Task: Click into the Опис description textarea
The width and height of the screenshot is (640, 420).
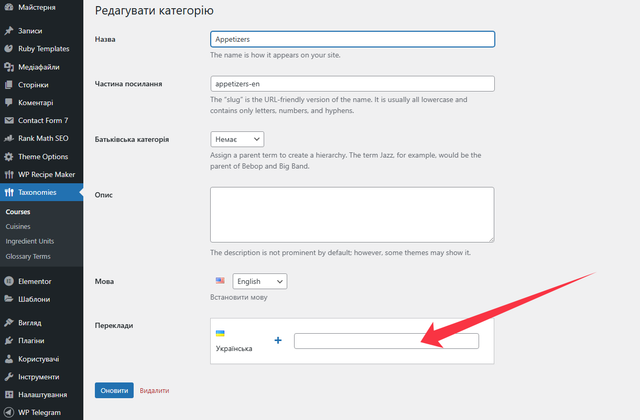Action: pyautogui.click(x=352, y=215)
